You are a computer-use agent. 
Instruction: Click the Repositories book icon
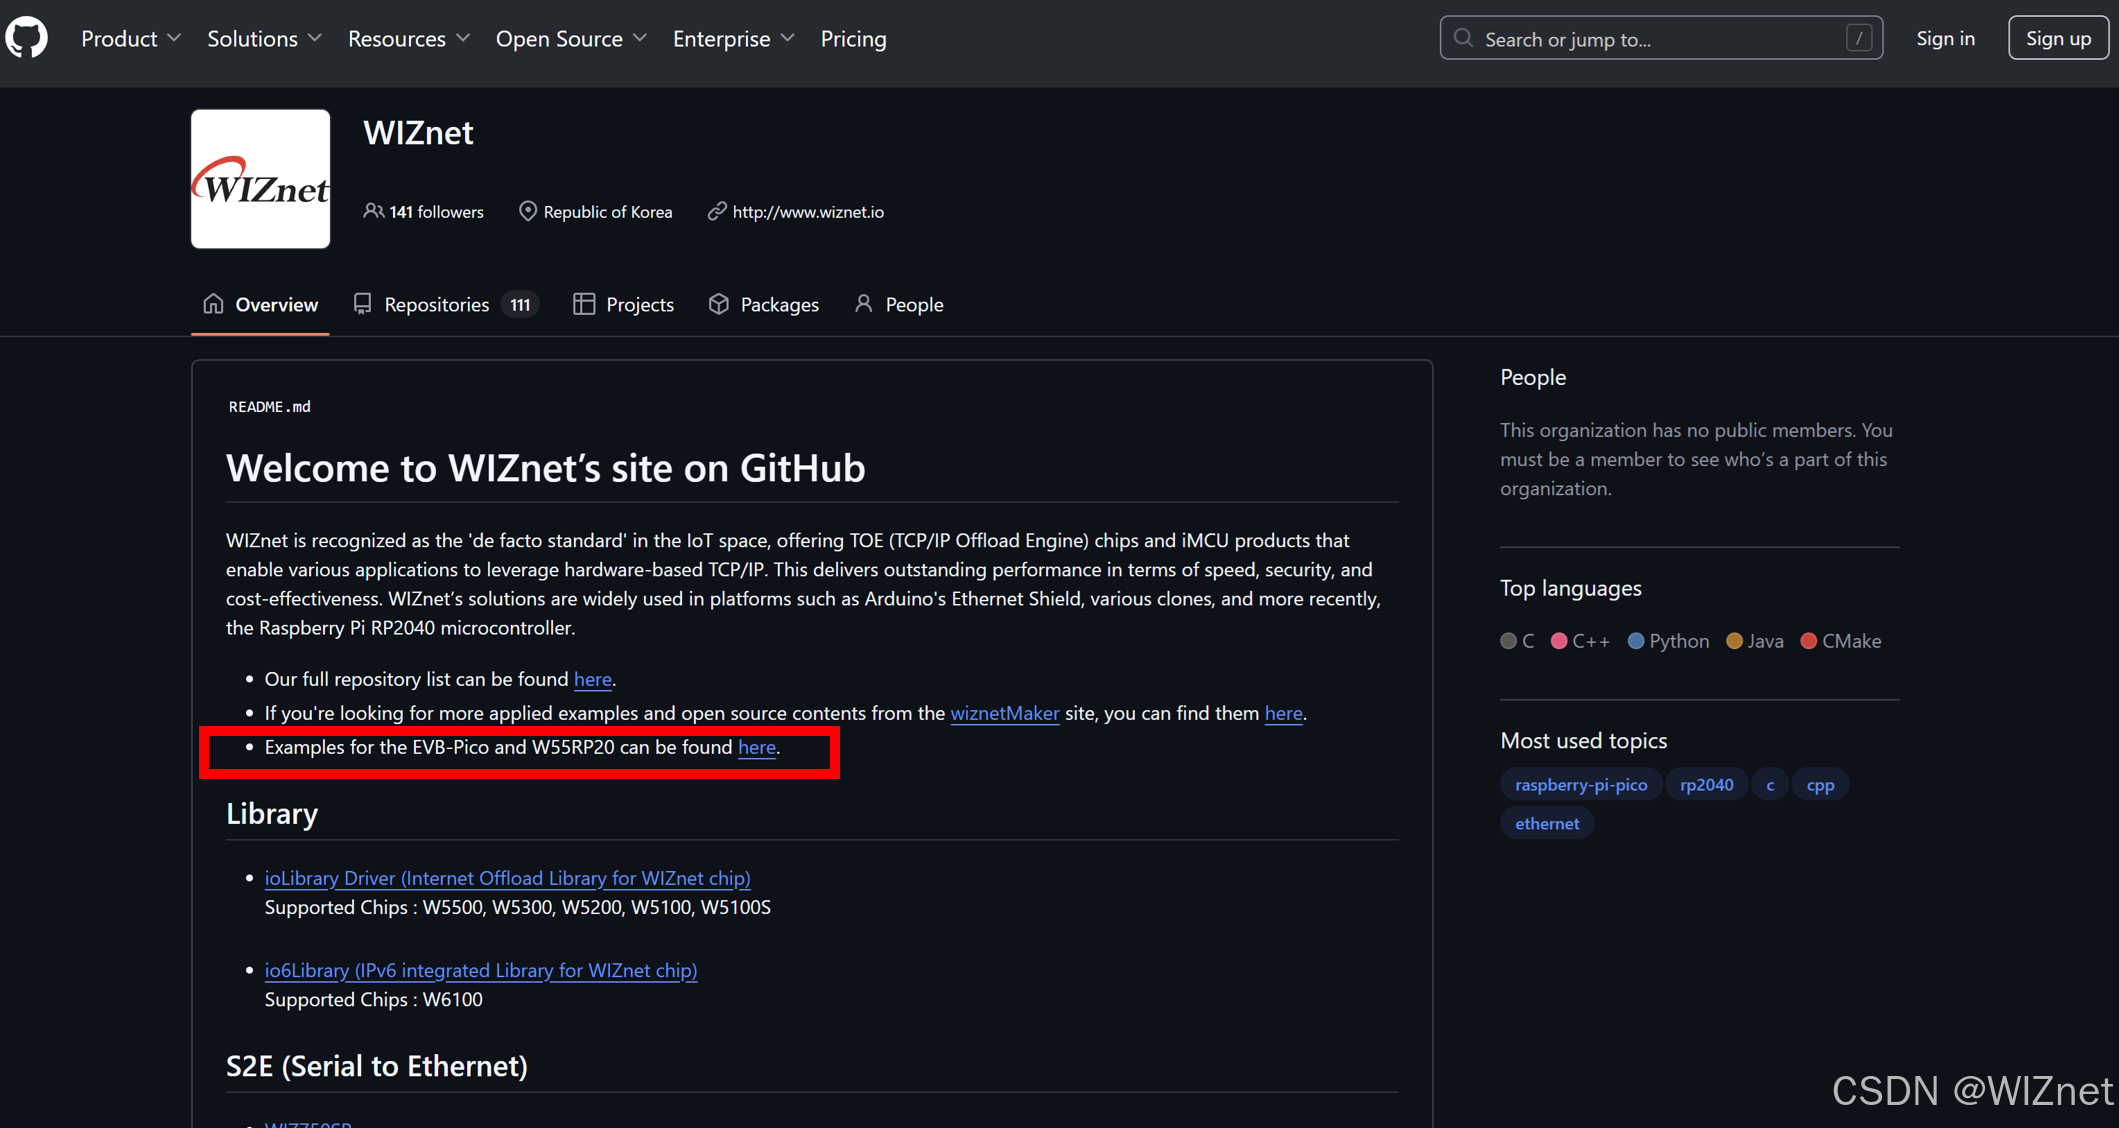(x=362, y=304)
